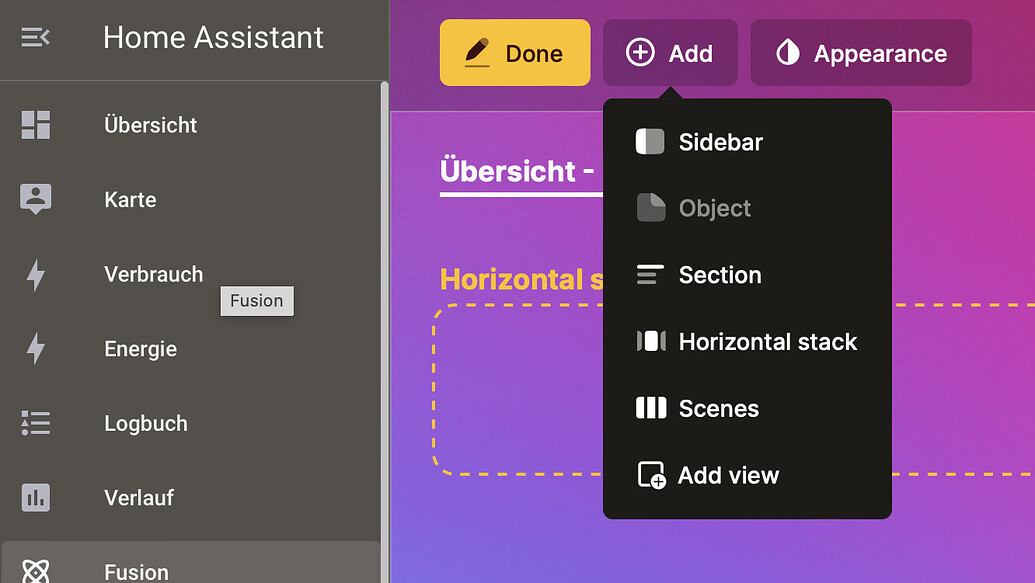This screenshot has width=1035, height=583.
Task: Select the Verlauf chart icon
Action: [36, 497]
